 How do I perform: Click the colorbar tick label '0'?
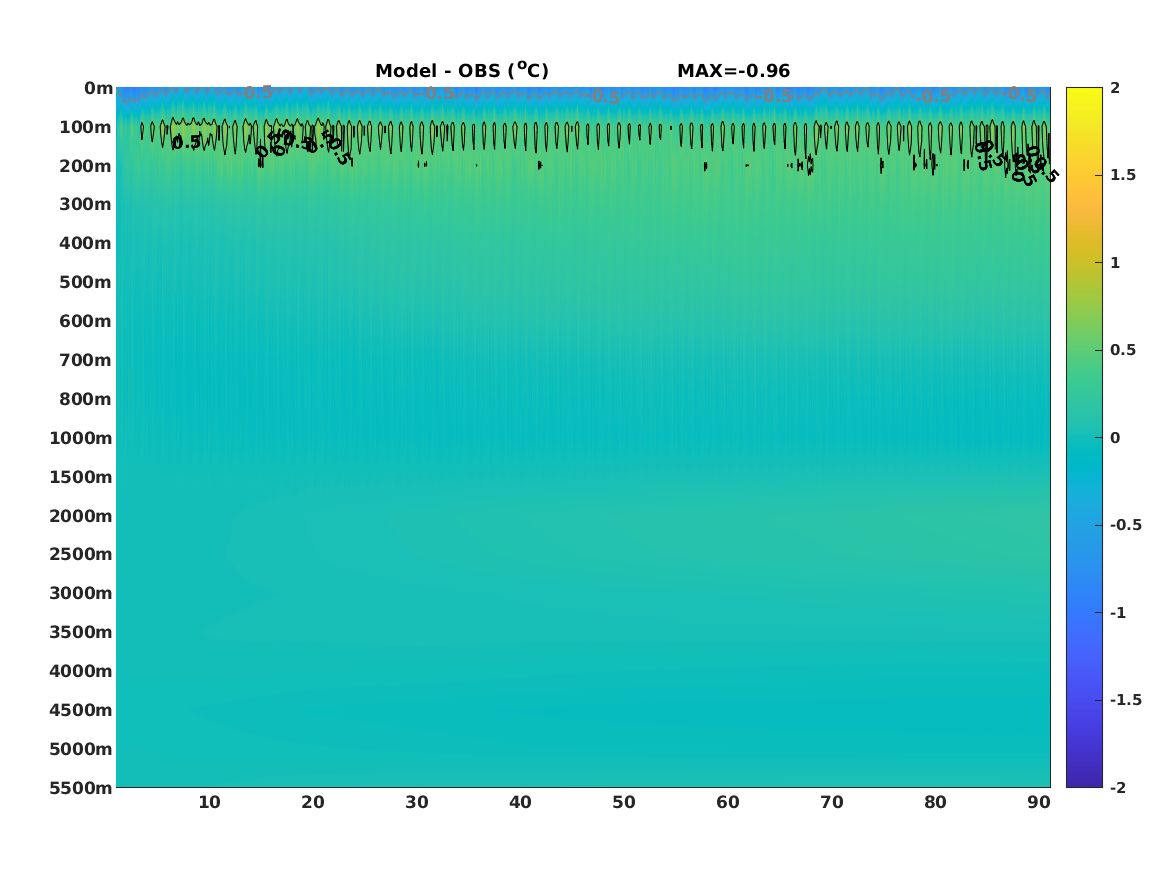pos(1115,438)
